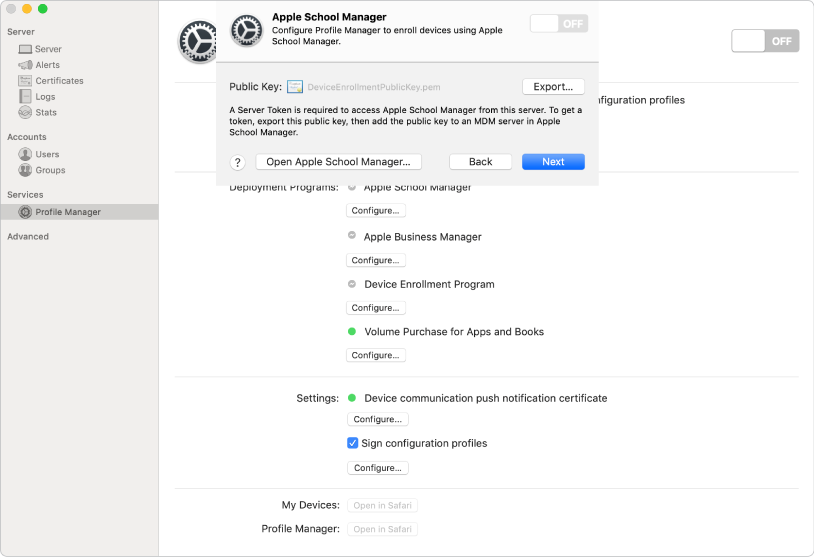Open the Logs icon in sidebar
The width and height of the screenshot is (814, 559).
point(26,97)
